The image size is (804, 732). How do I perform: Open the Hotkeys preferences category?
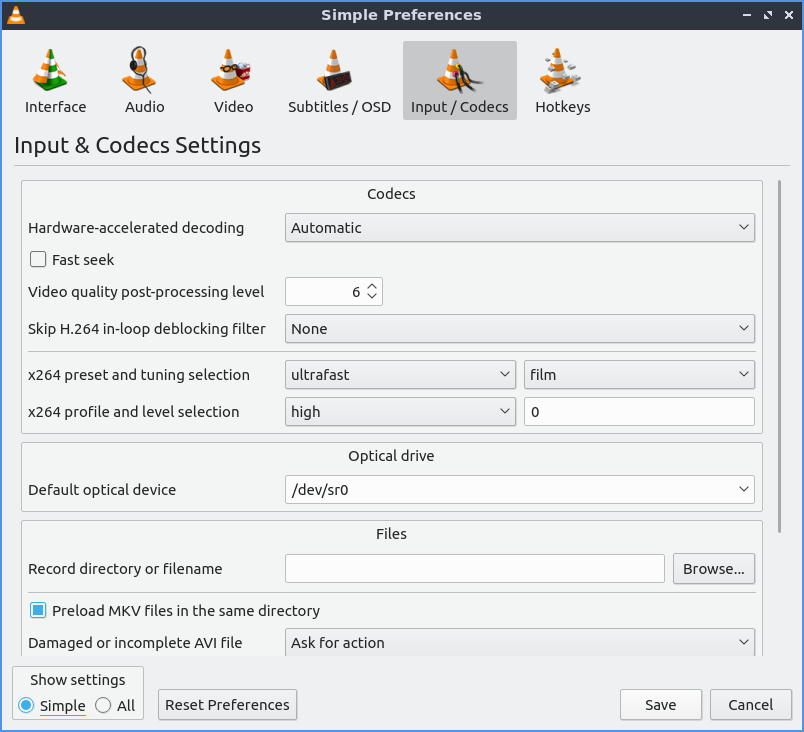[562, 81]
